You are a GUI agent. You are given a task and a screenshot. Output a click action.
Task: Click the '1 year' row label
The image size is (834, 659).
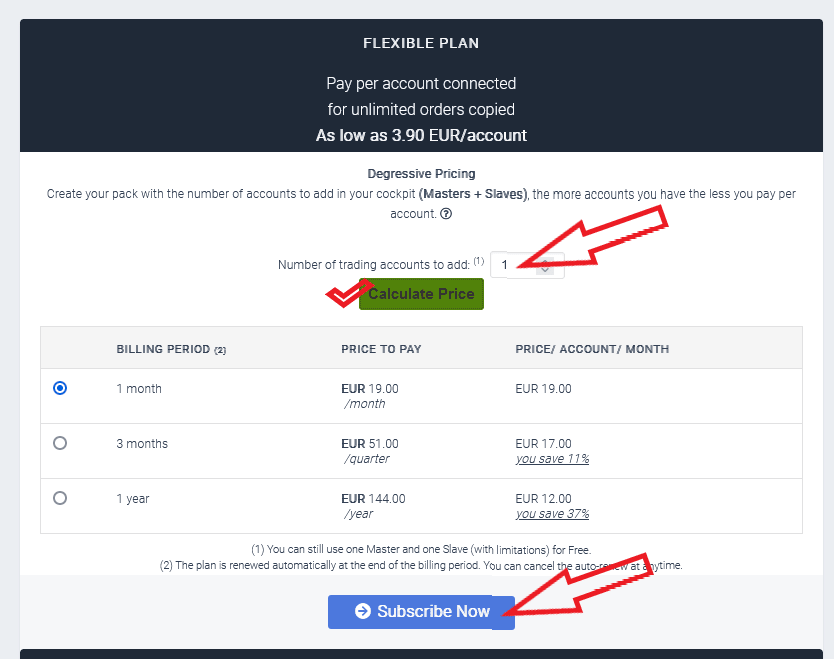pyautogui.click(x=133, y=499)
